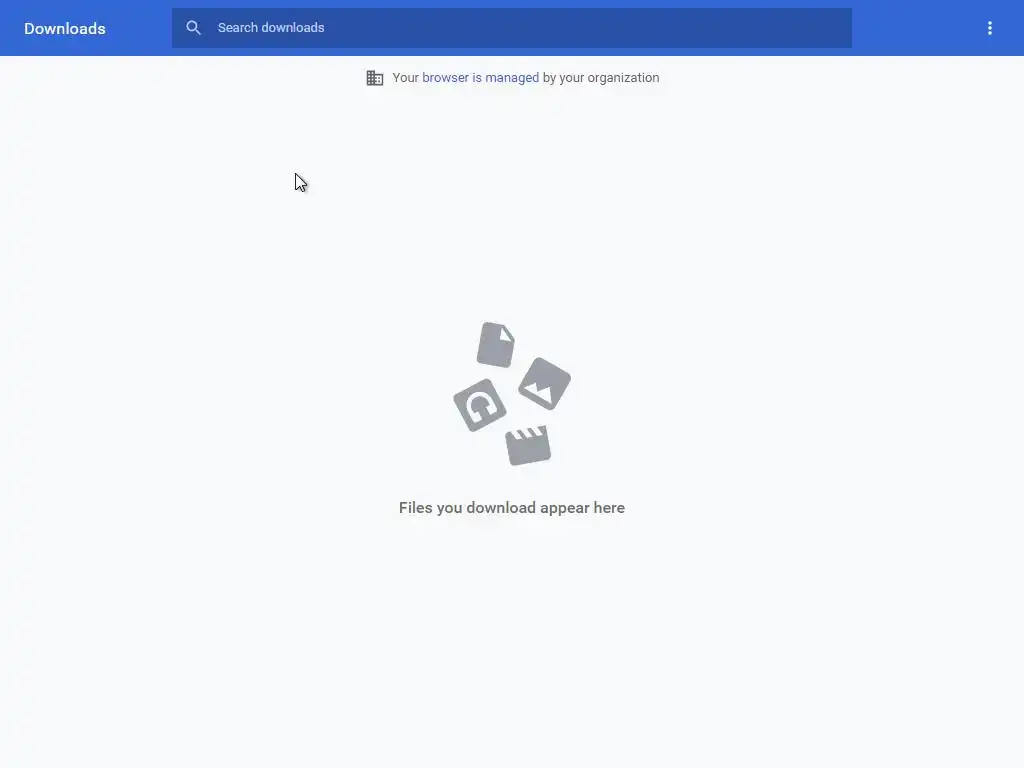Click blue toolbar gap between Downloads title and search
1024x768 pixels.
[138, 28]
